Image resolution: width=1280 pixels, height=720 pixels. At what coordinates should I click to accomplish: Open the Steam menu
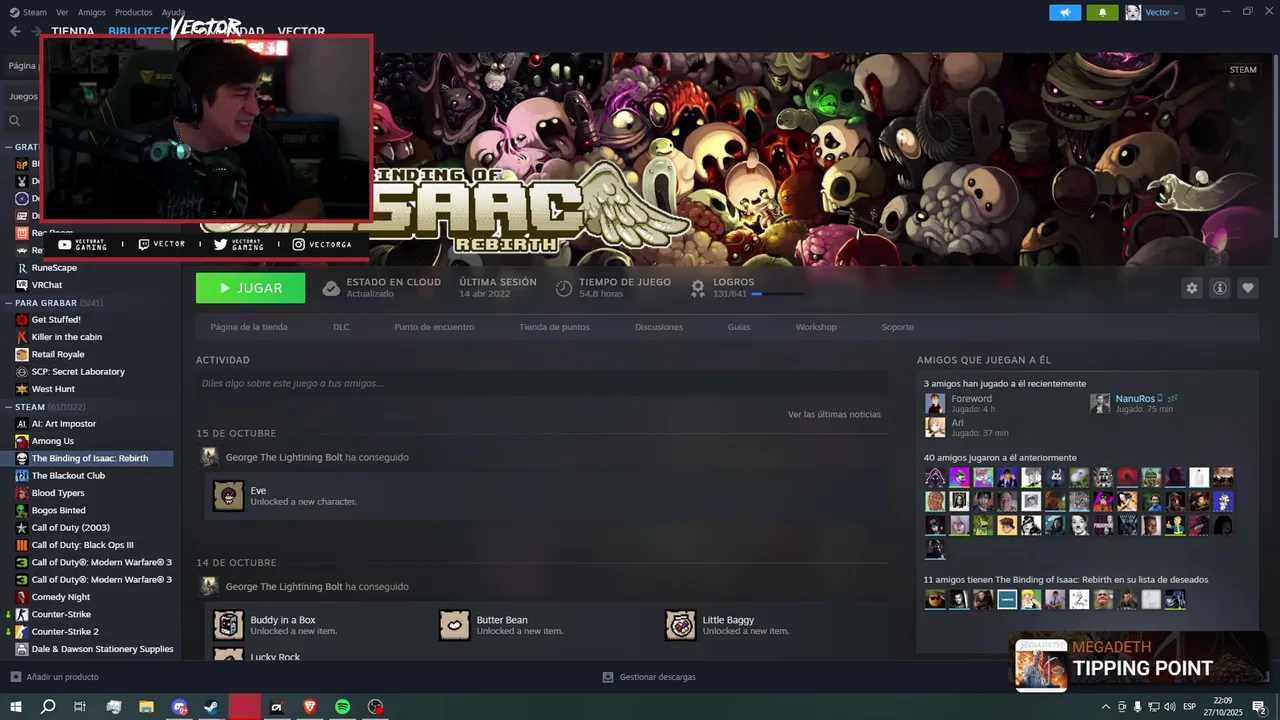(x=35, y=12)
